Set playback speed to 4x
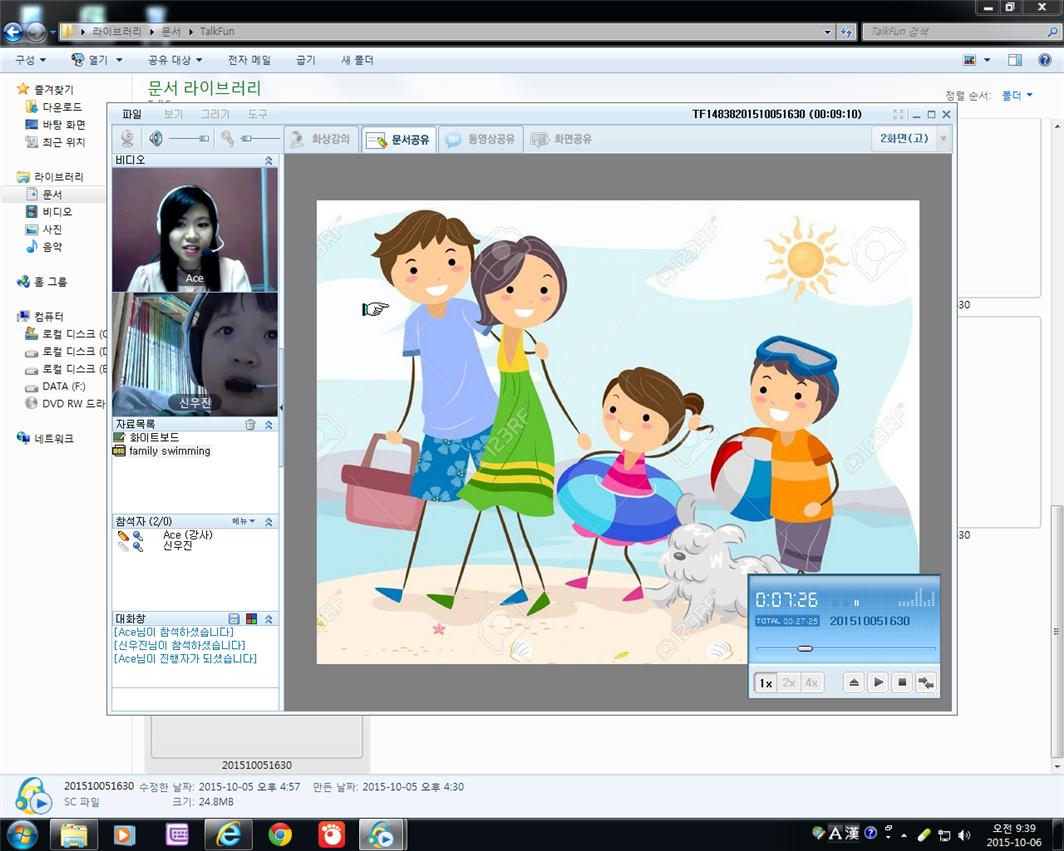This screenshot has height=851, width=1064. click(812, 683)
